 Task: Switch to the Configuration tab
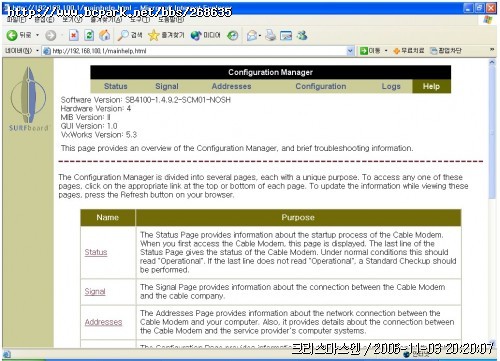321,86
